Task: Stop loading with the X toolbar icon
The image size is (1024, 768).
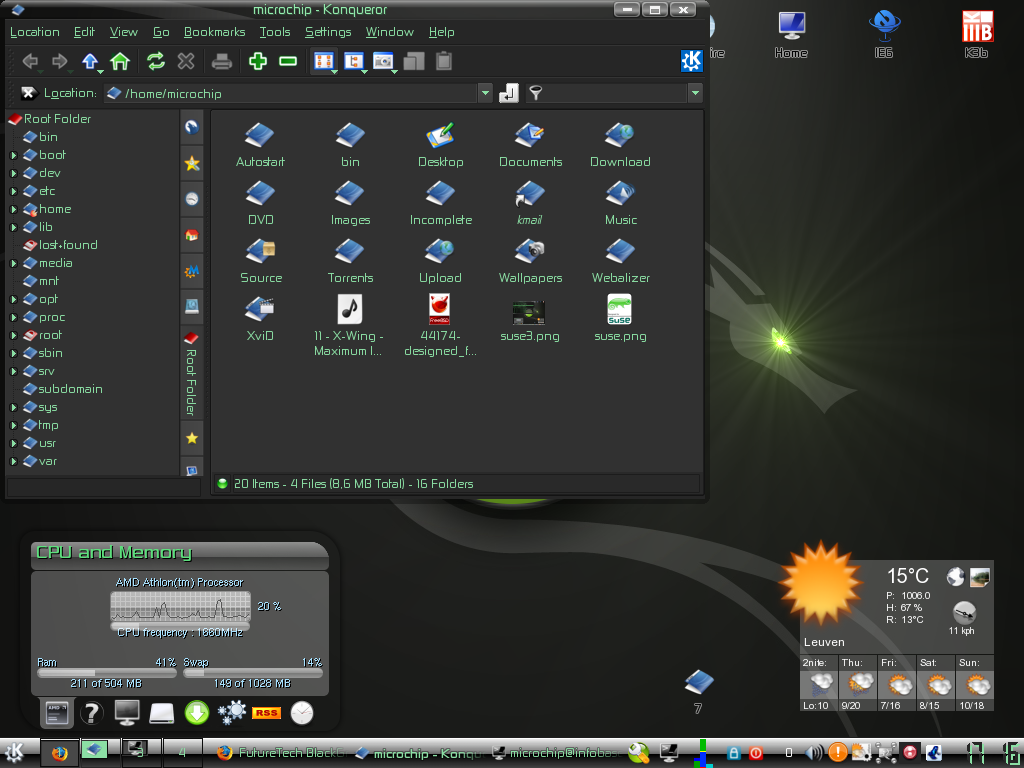Action: [186, 61]
